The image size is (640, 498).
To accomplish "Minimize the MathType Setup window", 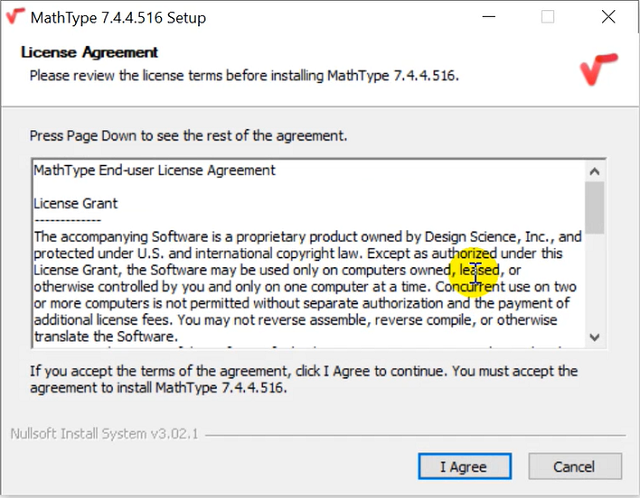I will [x=489, y=17].
